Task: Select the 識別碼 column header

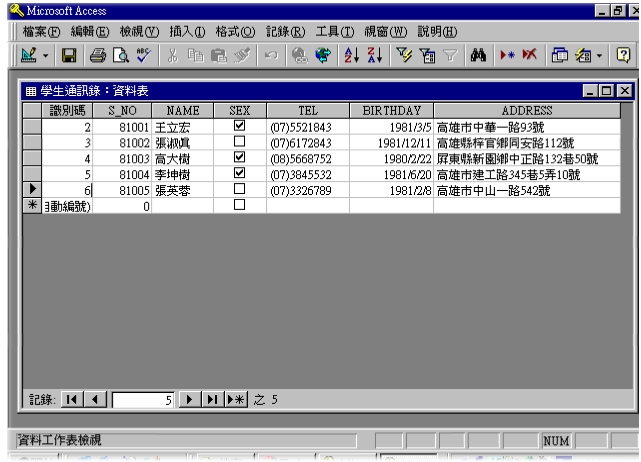Action: tap(67, 110)
